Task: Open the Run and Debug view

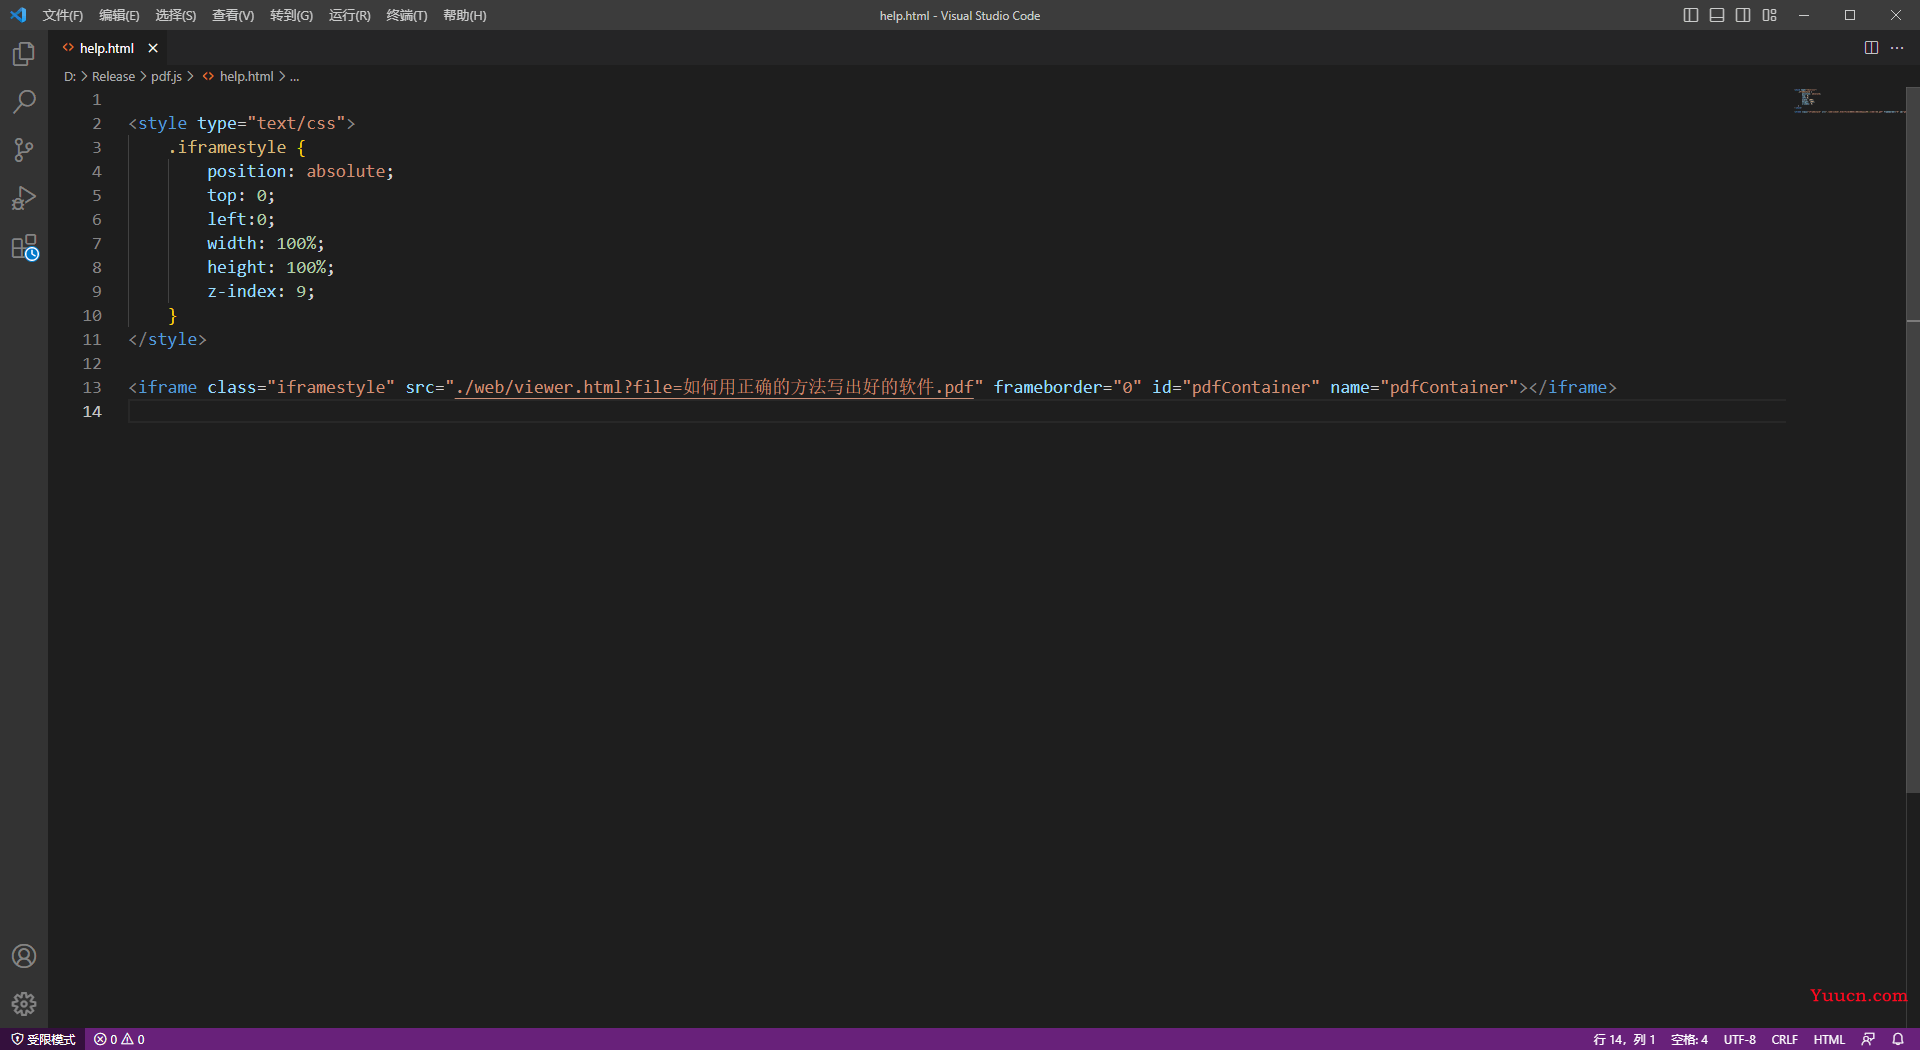Action: pyautogui.click(x=24, y=198)
